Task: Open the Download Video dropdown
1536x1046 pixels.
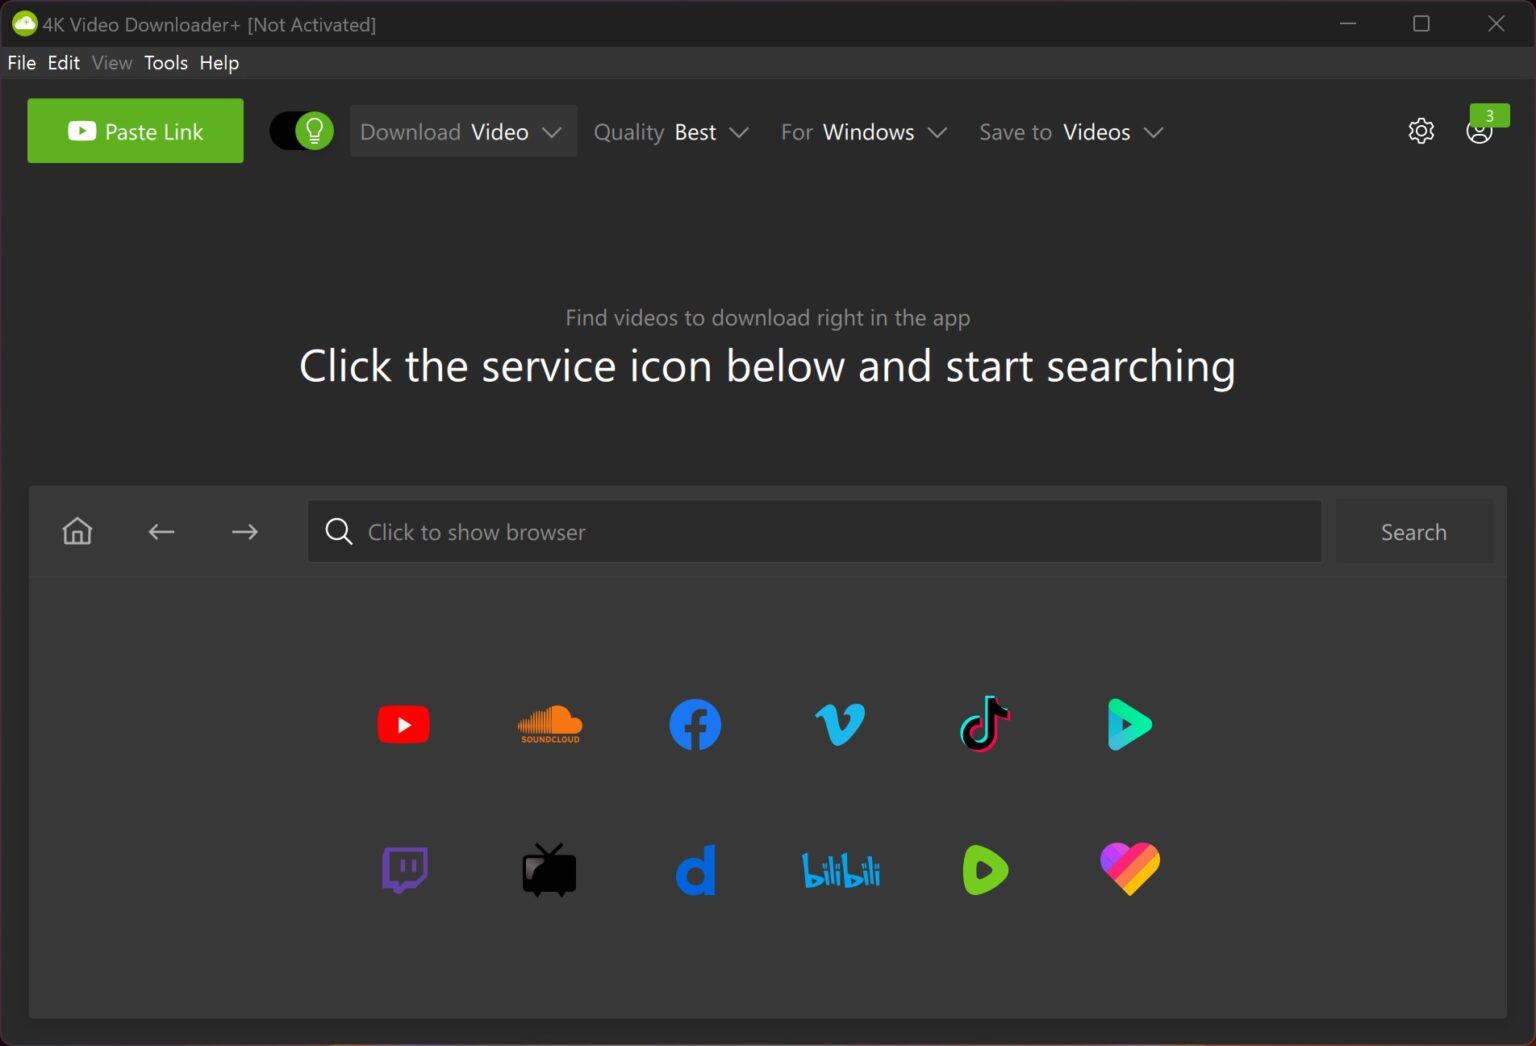Action: point(463,131)
